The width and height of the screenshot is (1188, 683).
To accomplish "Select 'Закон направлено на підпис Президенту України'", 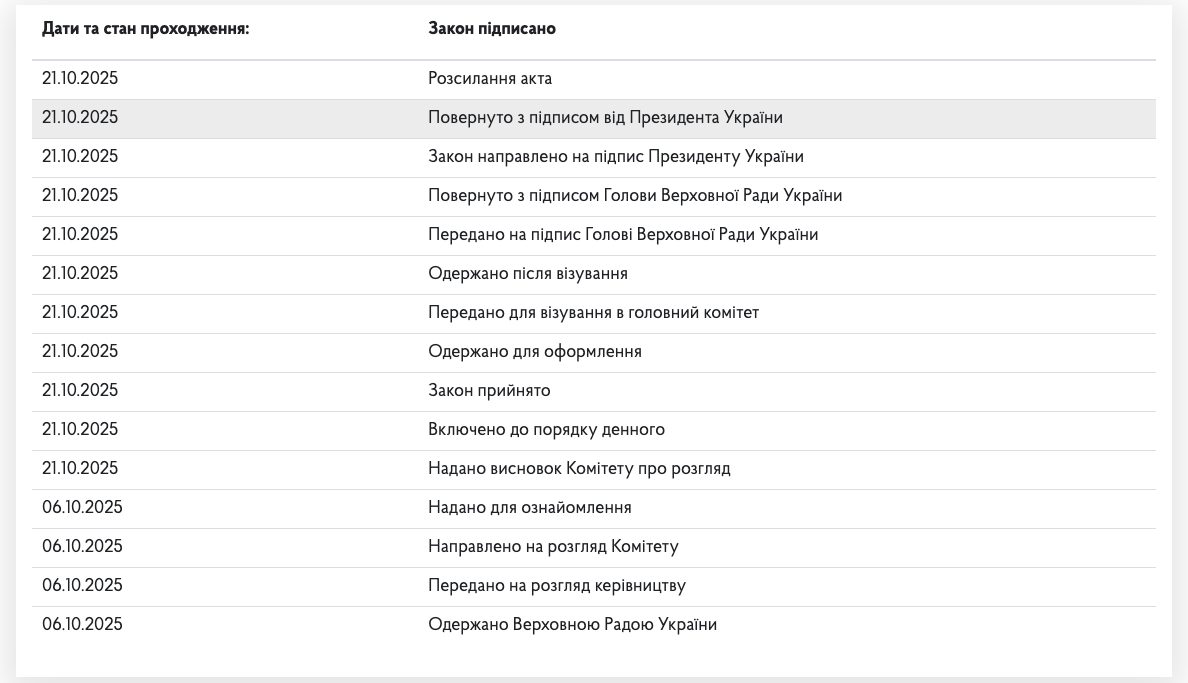I will tap(616, 157).
